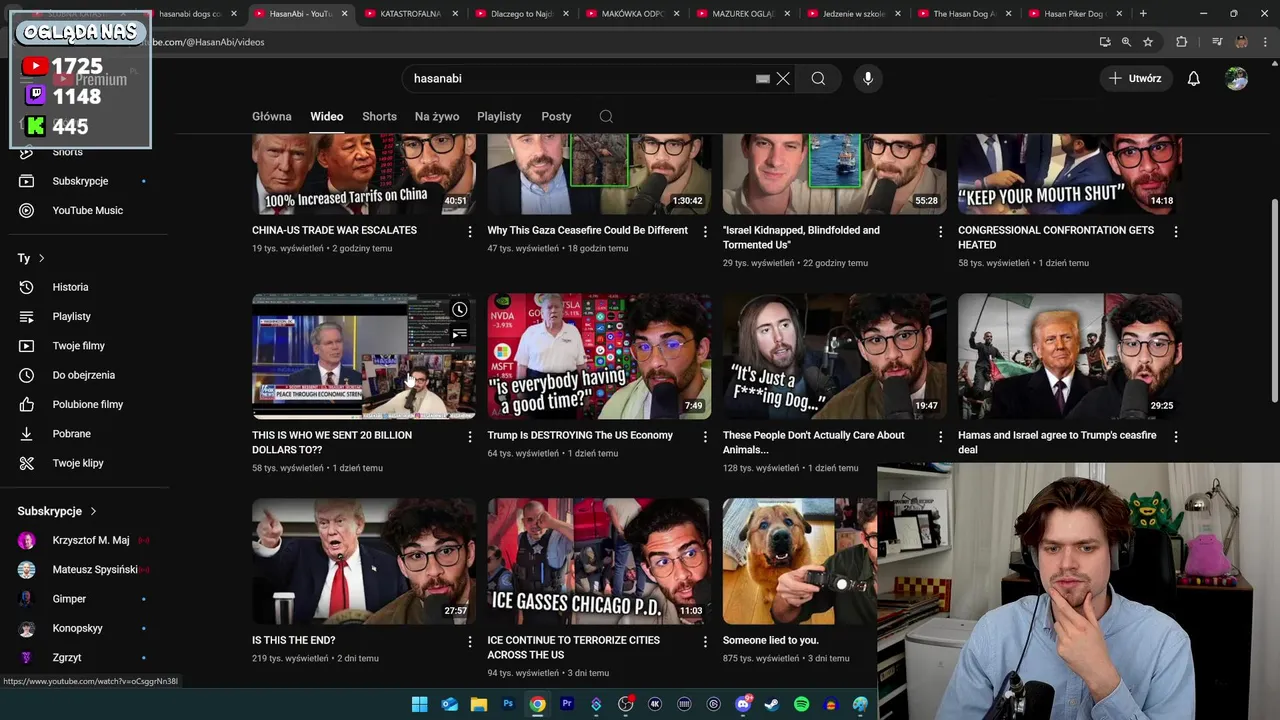Image resolution: width=1280 pixels, height=720 pixels.
Task: Open Chrome media controls icon
Action: click(1217, 42)
